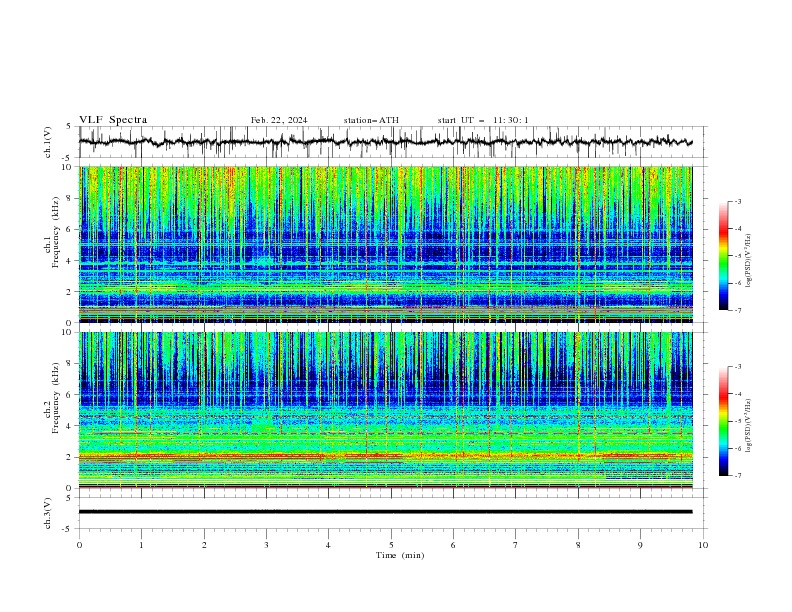
Task: Click the ch.2 spectrogram color scale bar
Action: tap(723, 421)
